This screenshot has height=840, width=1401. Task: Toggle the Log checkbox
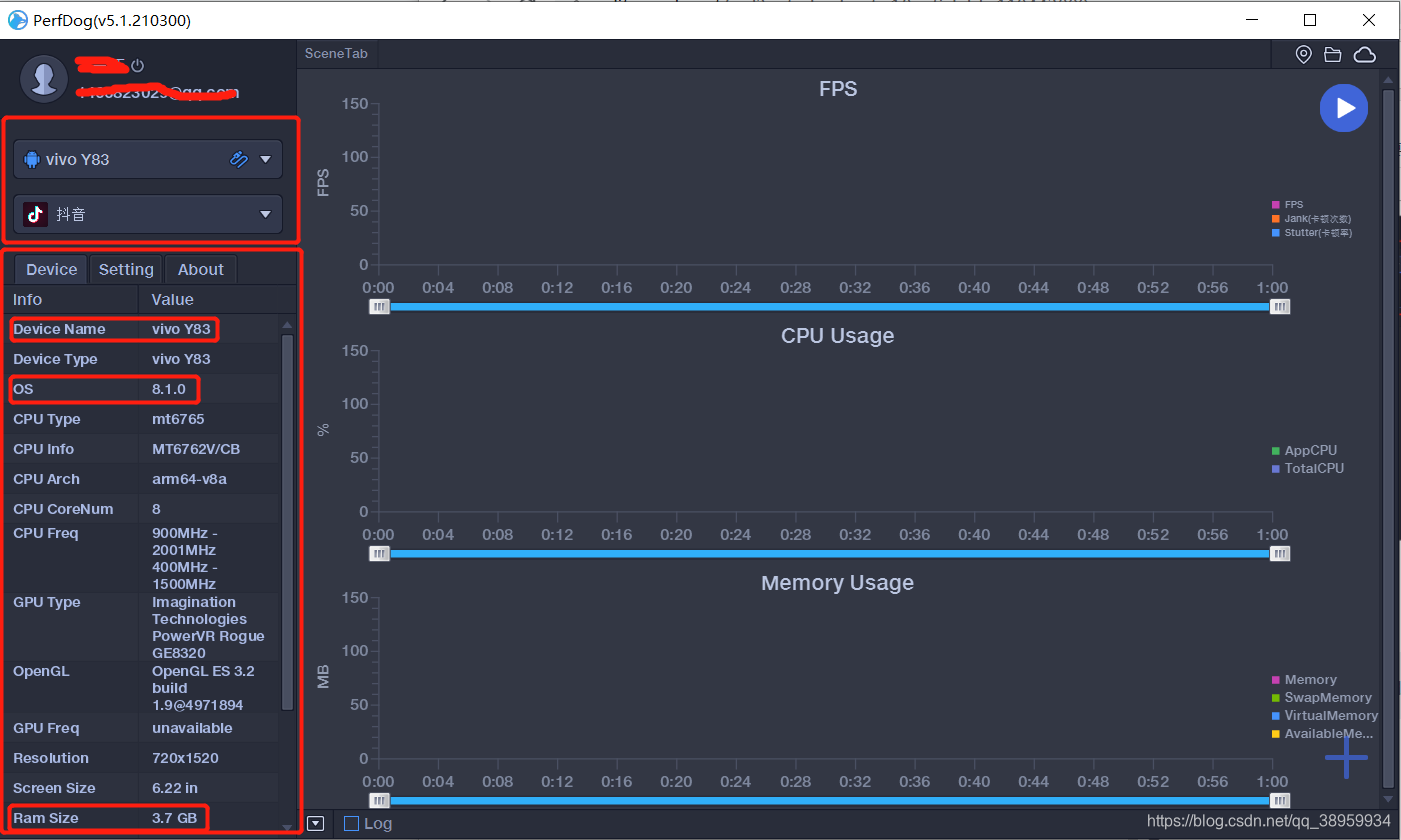coord(351,823)
